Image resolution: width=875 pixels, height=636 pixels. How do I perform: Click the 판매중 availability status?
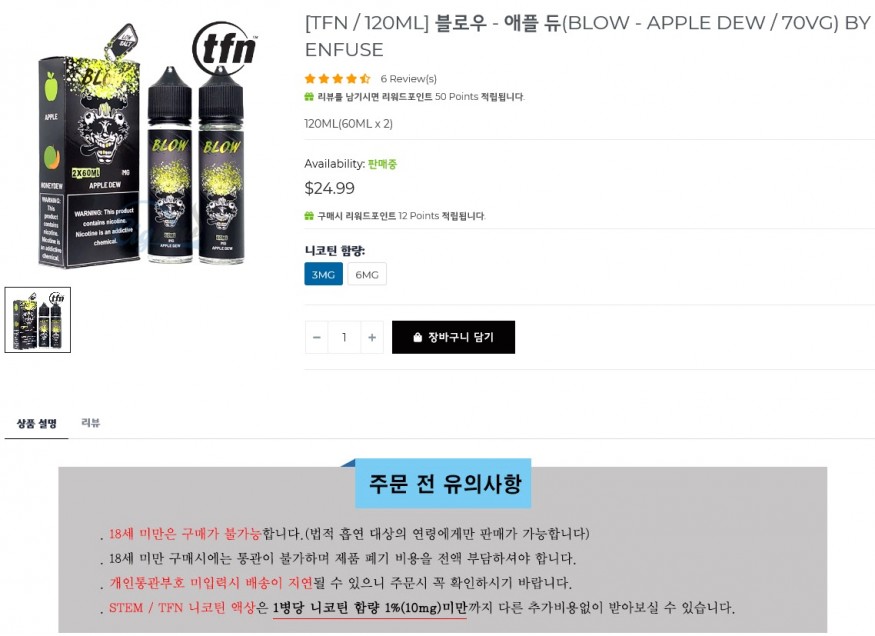[382, 164]
